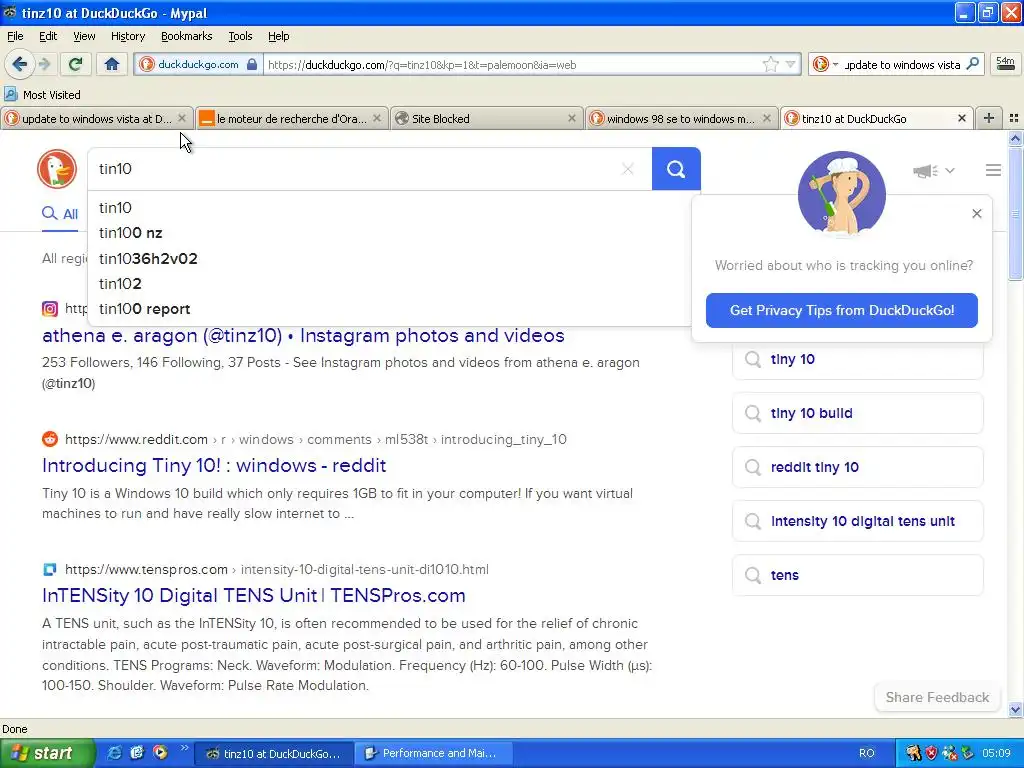The image size is (1024, 768).
Task: Click the padlock site identity icon
Action: tap(252, 65)
